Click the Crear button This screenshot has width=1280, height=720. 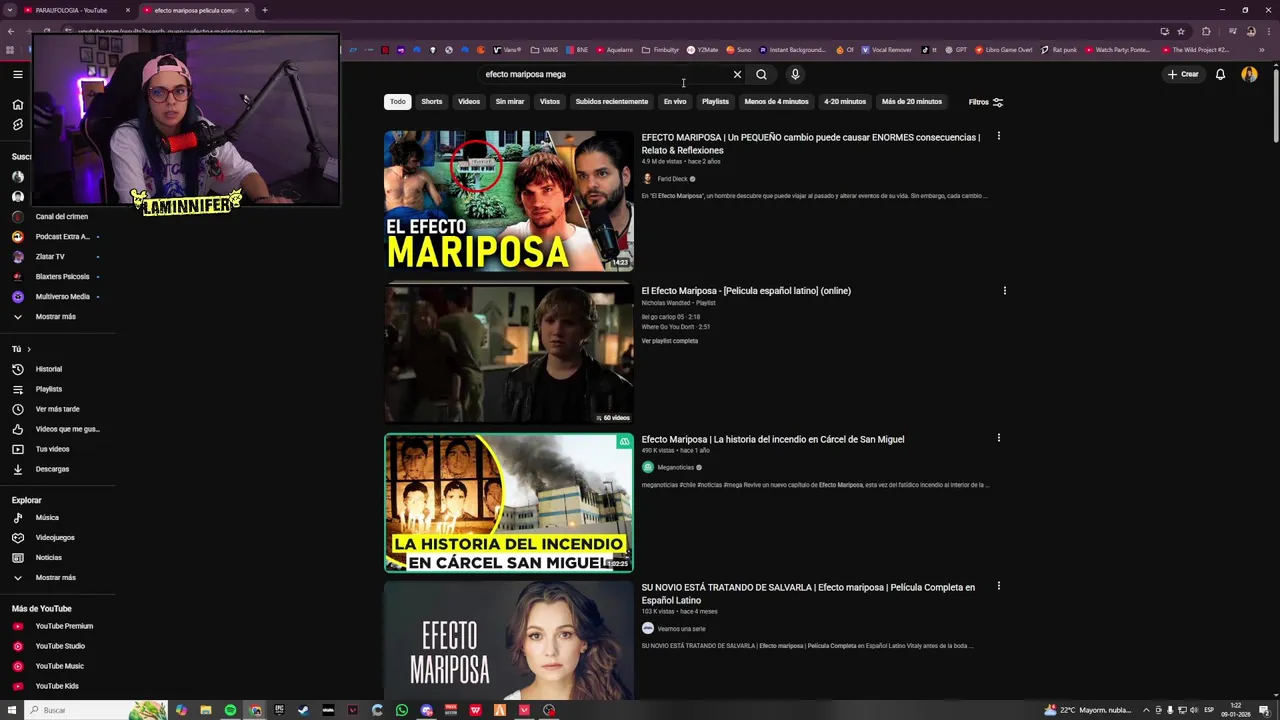1183,74
